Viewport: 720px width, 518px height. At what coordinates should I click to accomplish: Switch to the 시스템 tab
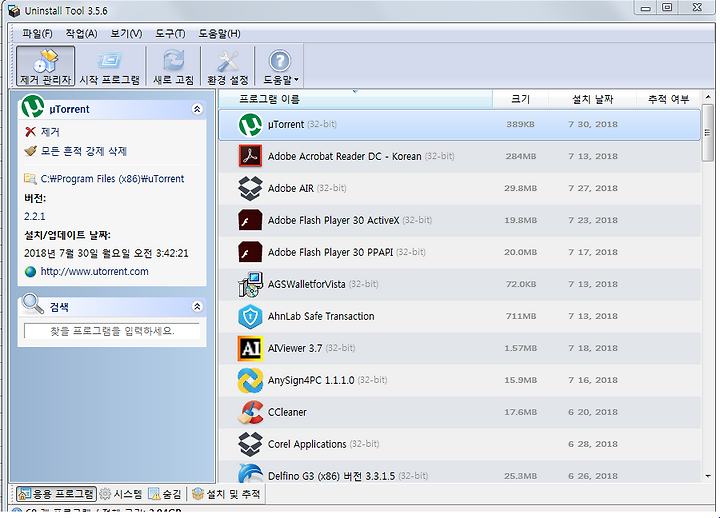[121, 494]
